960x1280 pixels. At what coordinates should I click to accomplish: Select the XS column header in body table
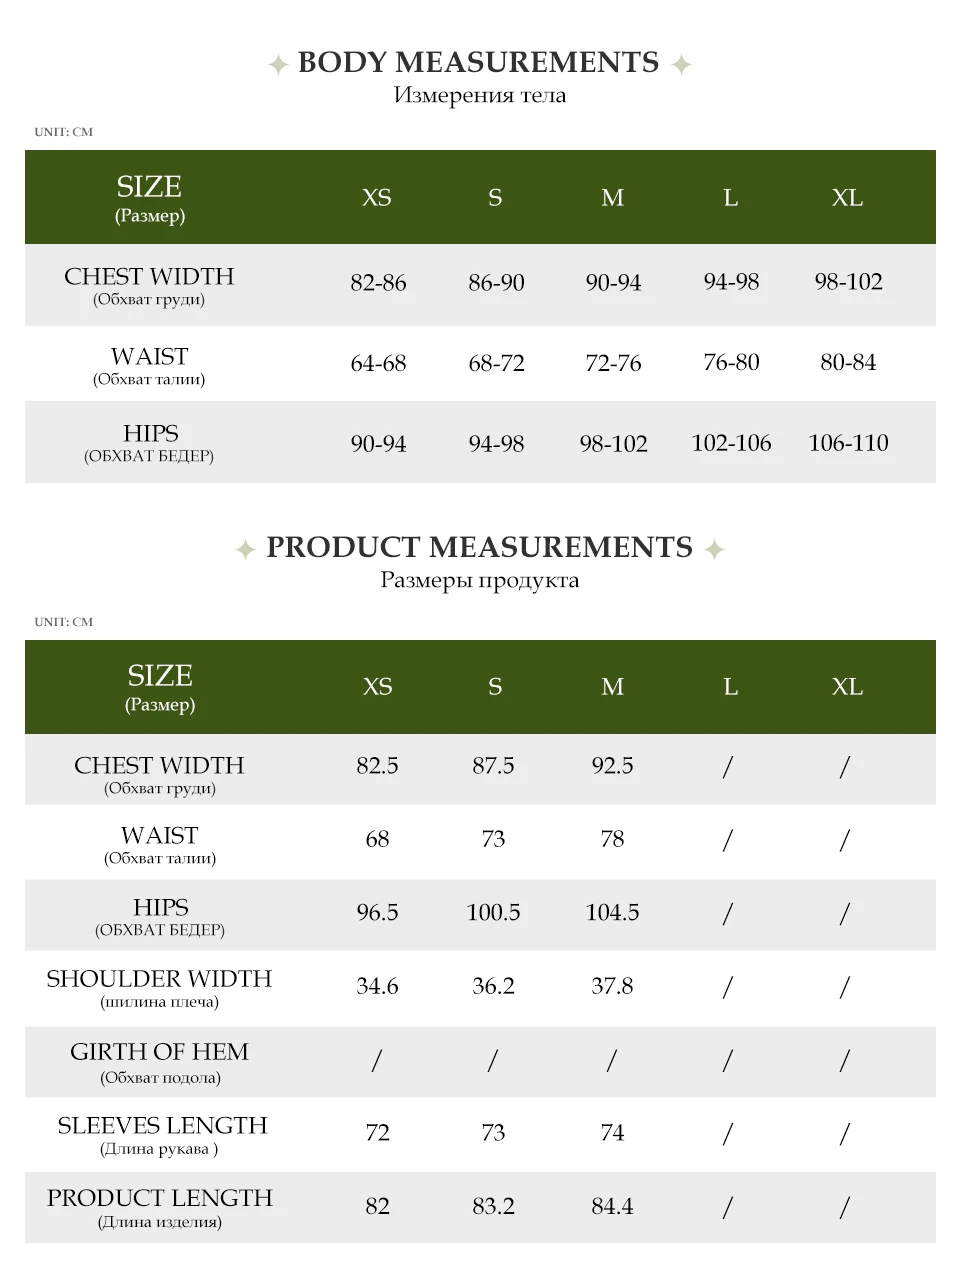(377, 198)
